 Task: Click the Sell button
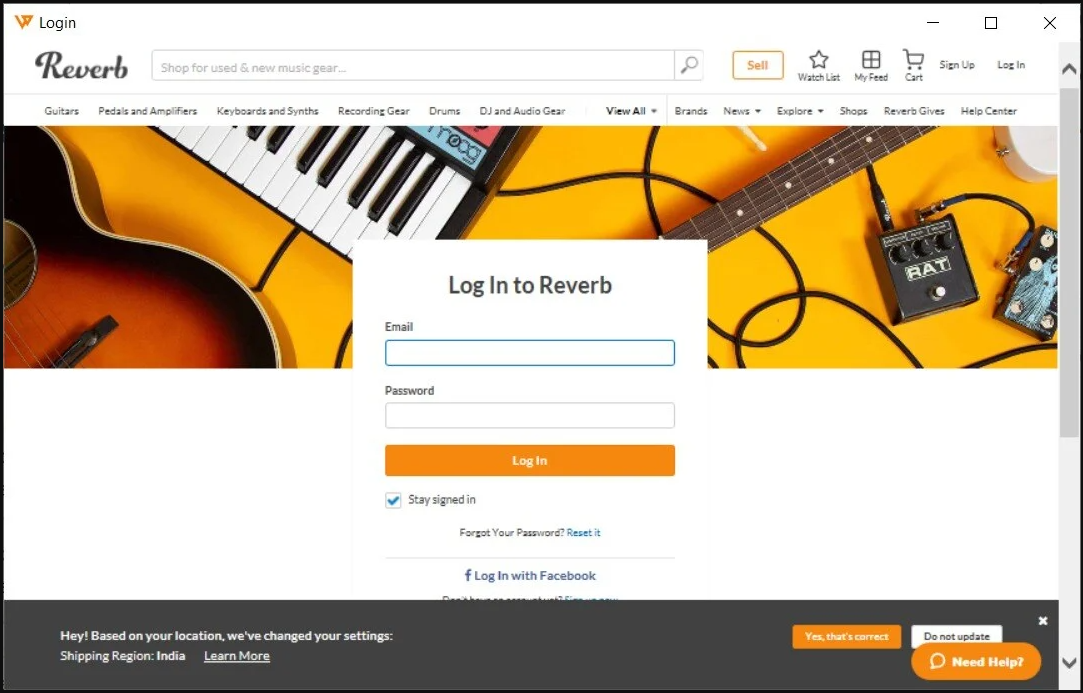(758, 65)
